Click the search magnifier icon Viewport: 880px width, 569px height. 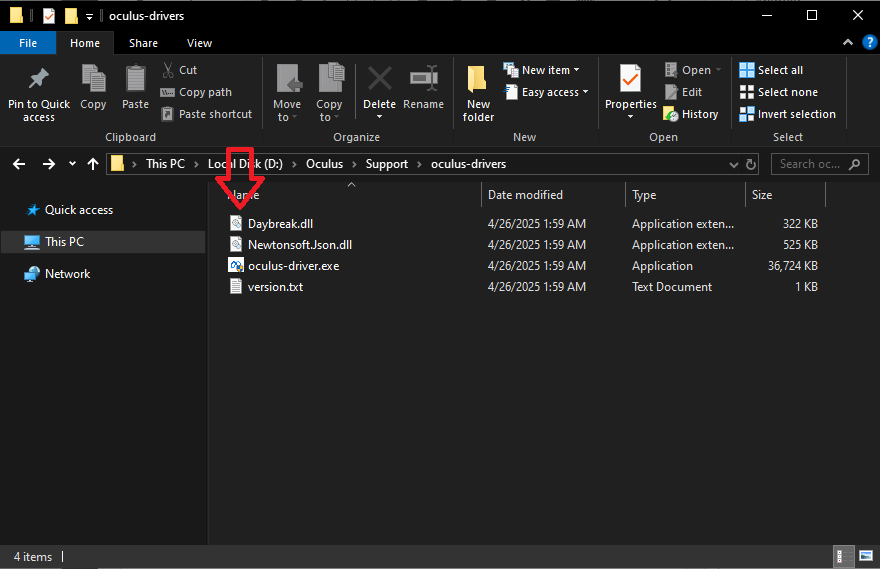(x=855, y=164)
